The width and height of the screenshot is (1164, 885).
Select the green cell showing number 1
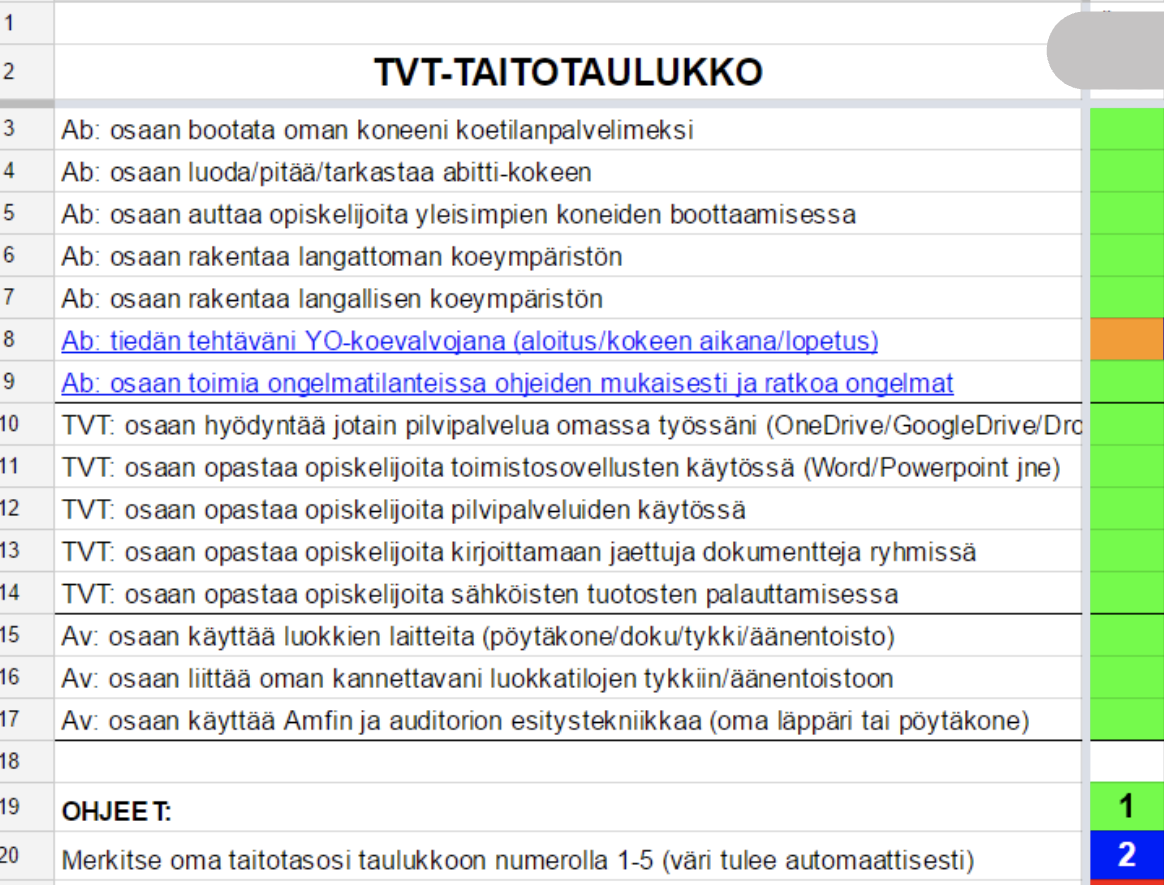(x=1127, y=808)
